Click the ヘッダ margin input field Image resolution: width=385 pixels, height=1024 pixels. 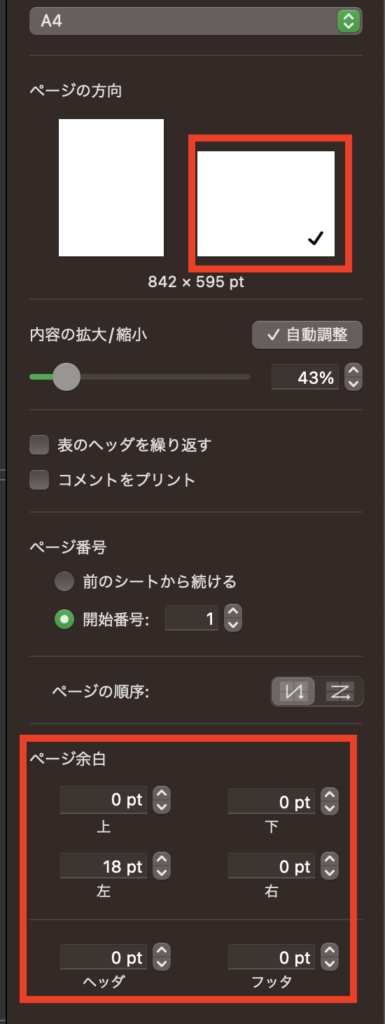point(104,957)
